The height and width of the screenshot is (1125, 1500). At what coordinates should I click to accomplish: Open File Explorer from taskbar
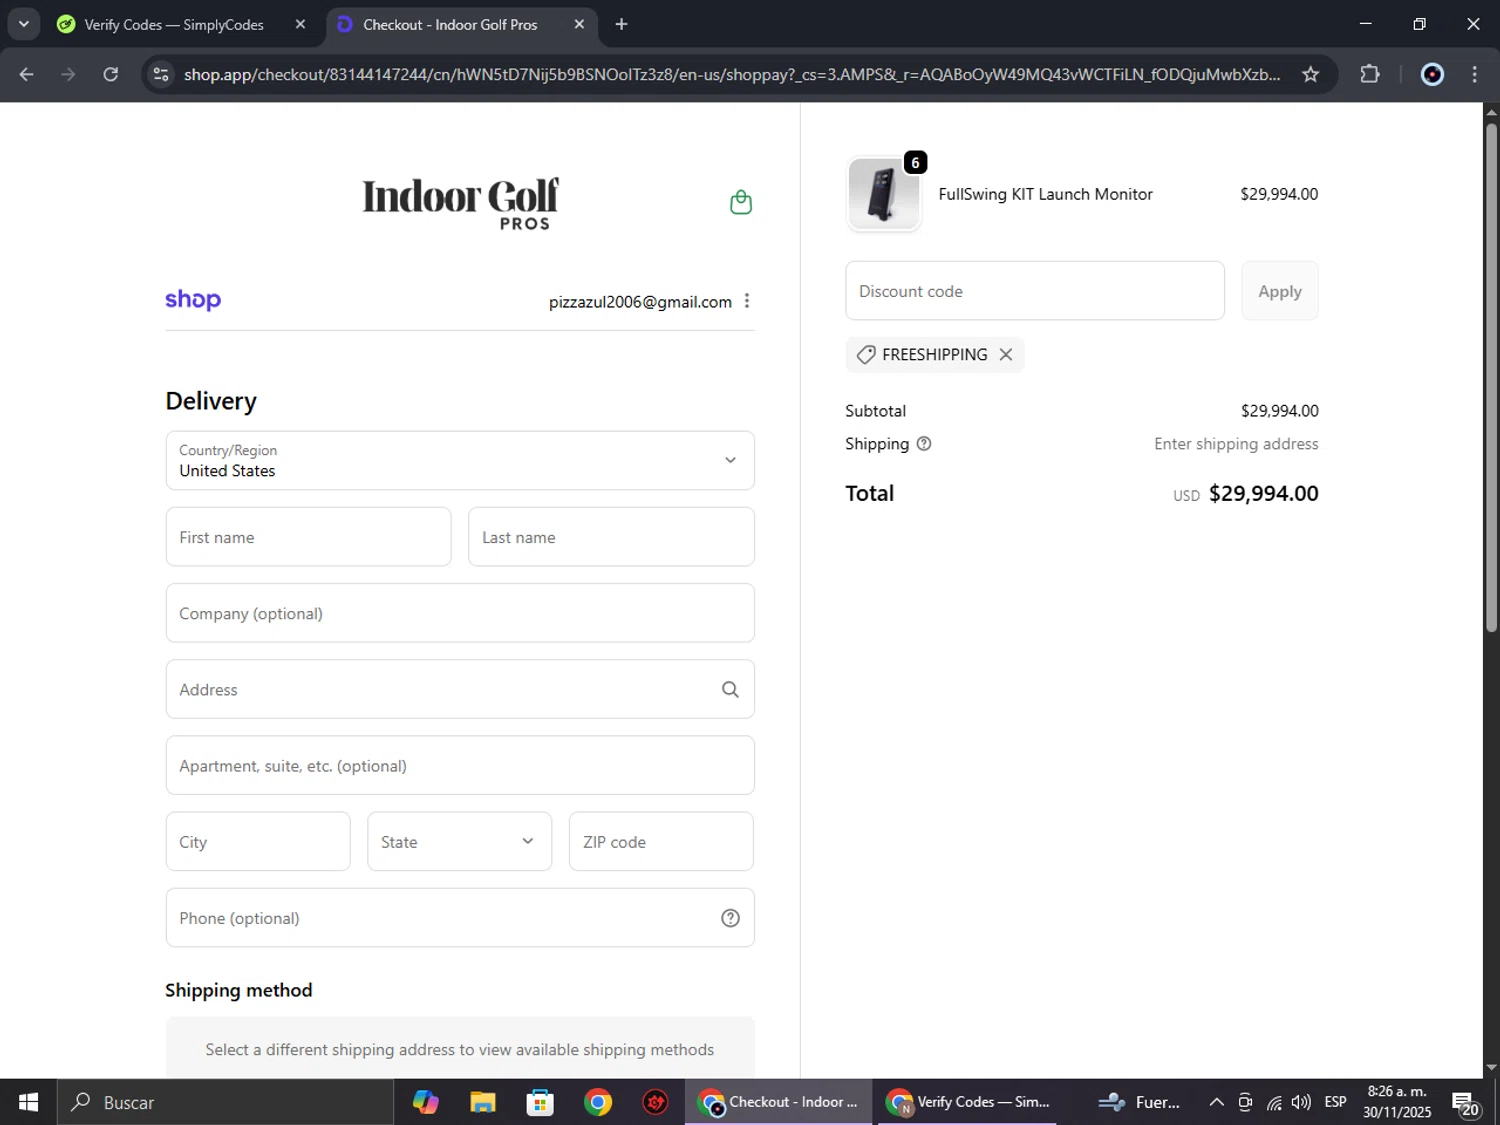click(x=483, y=1102)
